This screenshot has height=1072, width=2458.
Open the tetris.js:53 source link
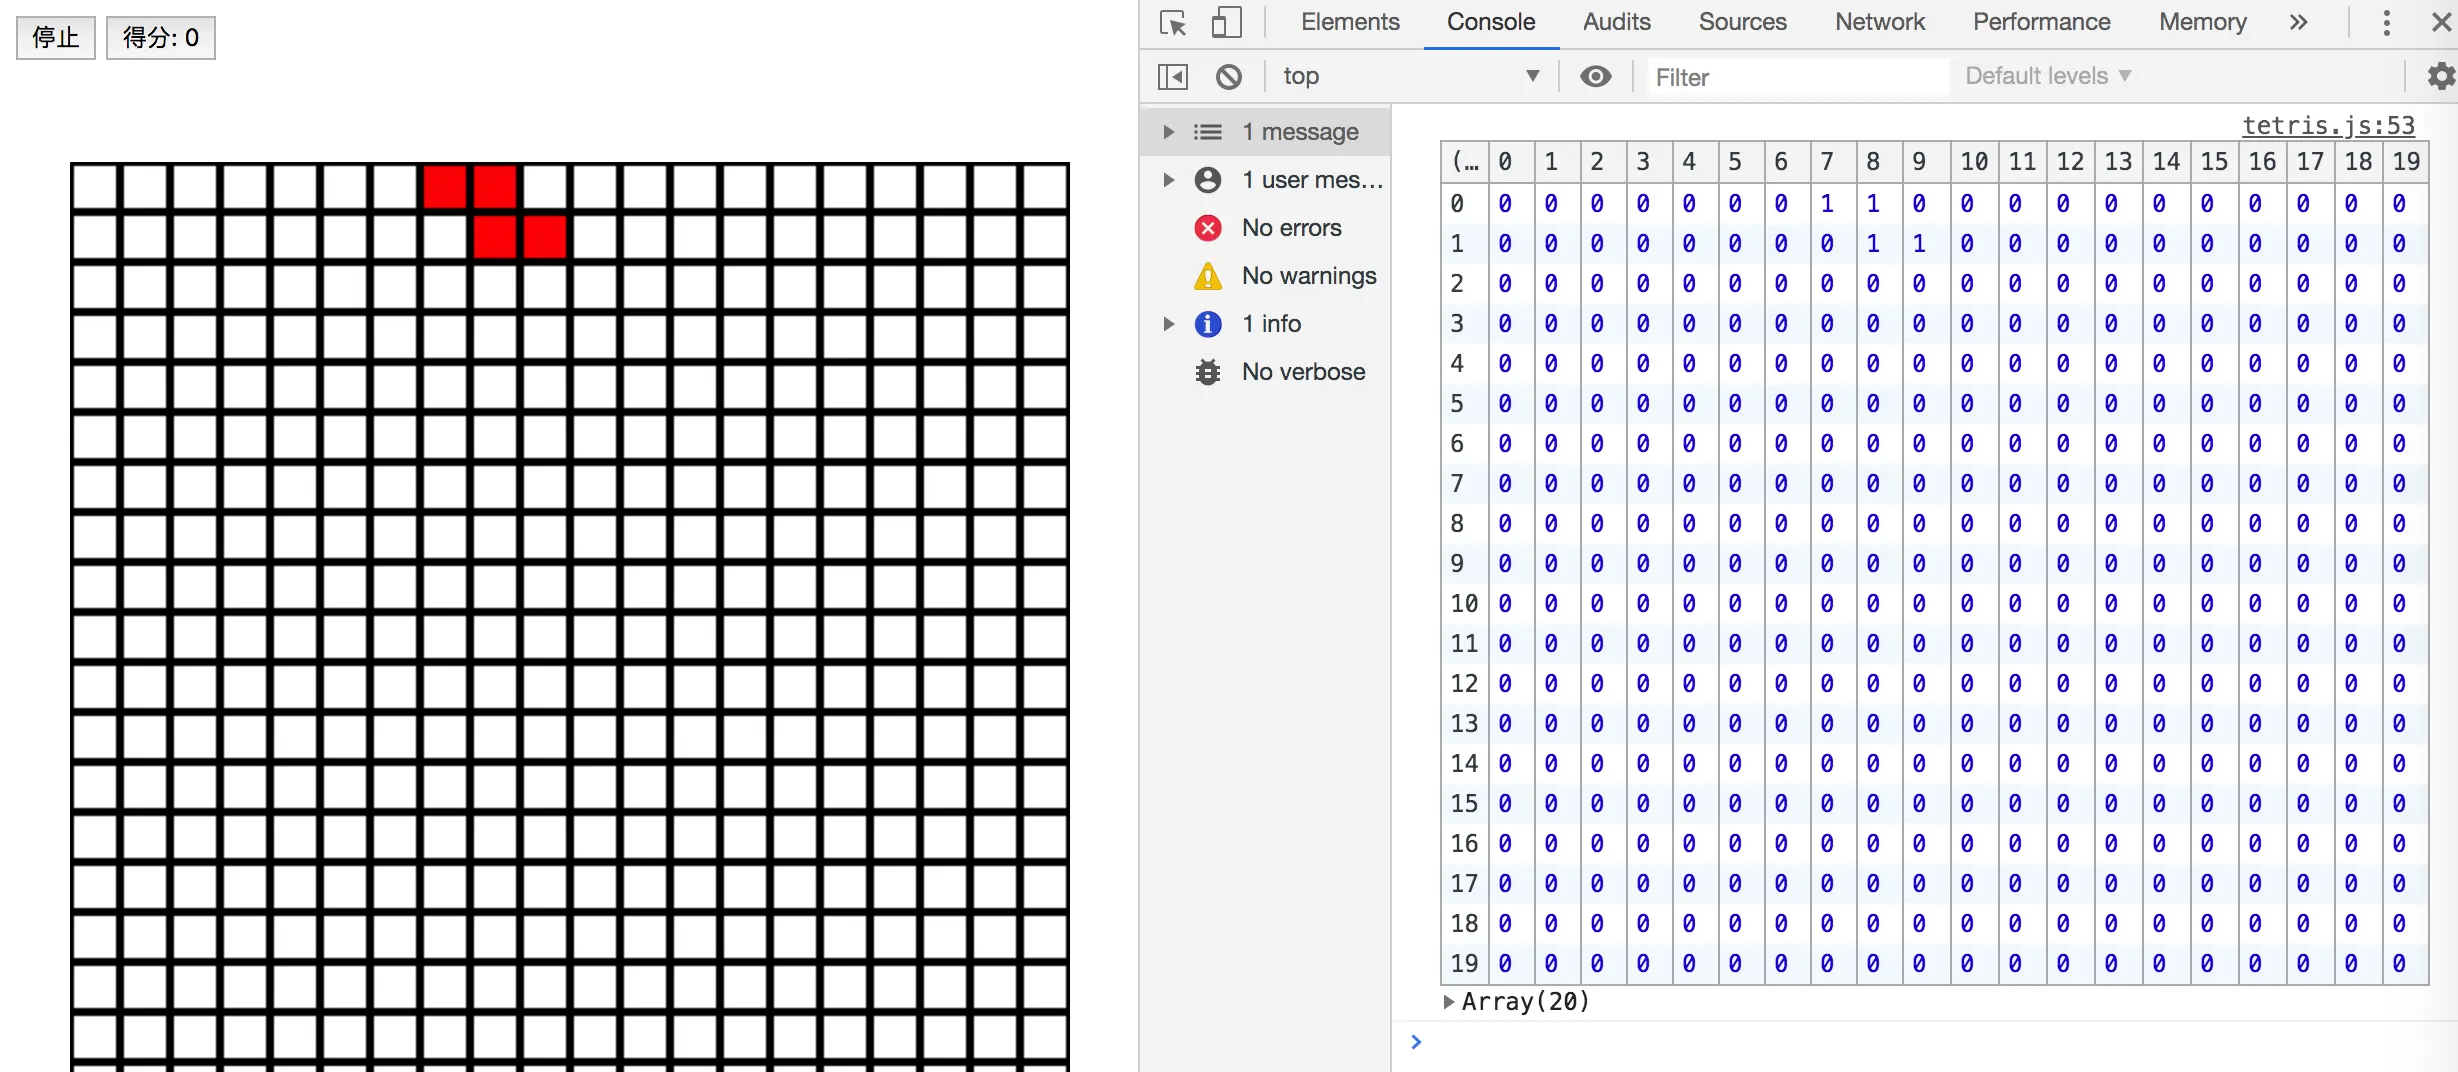(x=2328, y=125)
